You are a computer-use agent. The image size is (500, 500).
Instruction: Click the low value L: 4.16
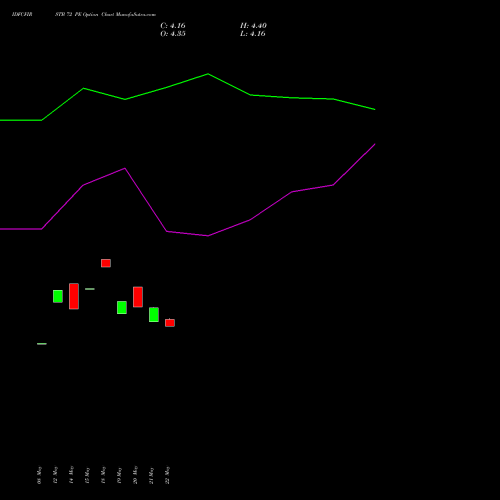(253, 34)
